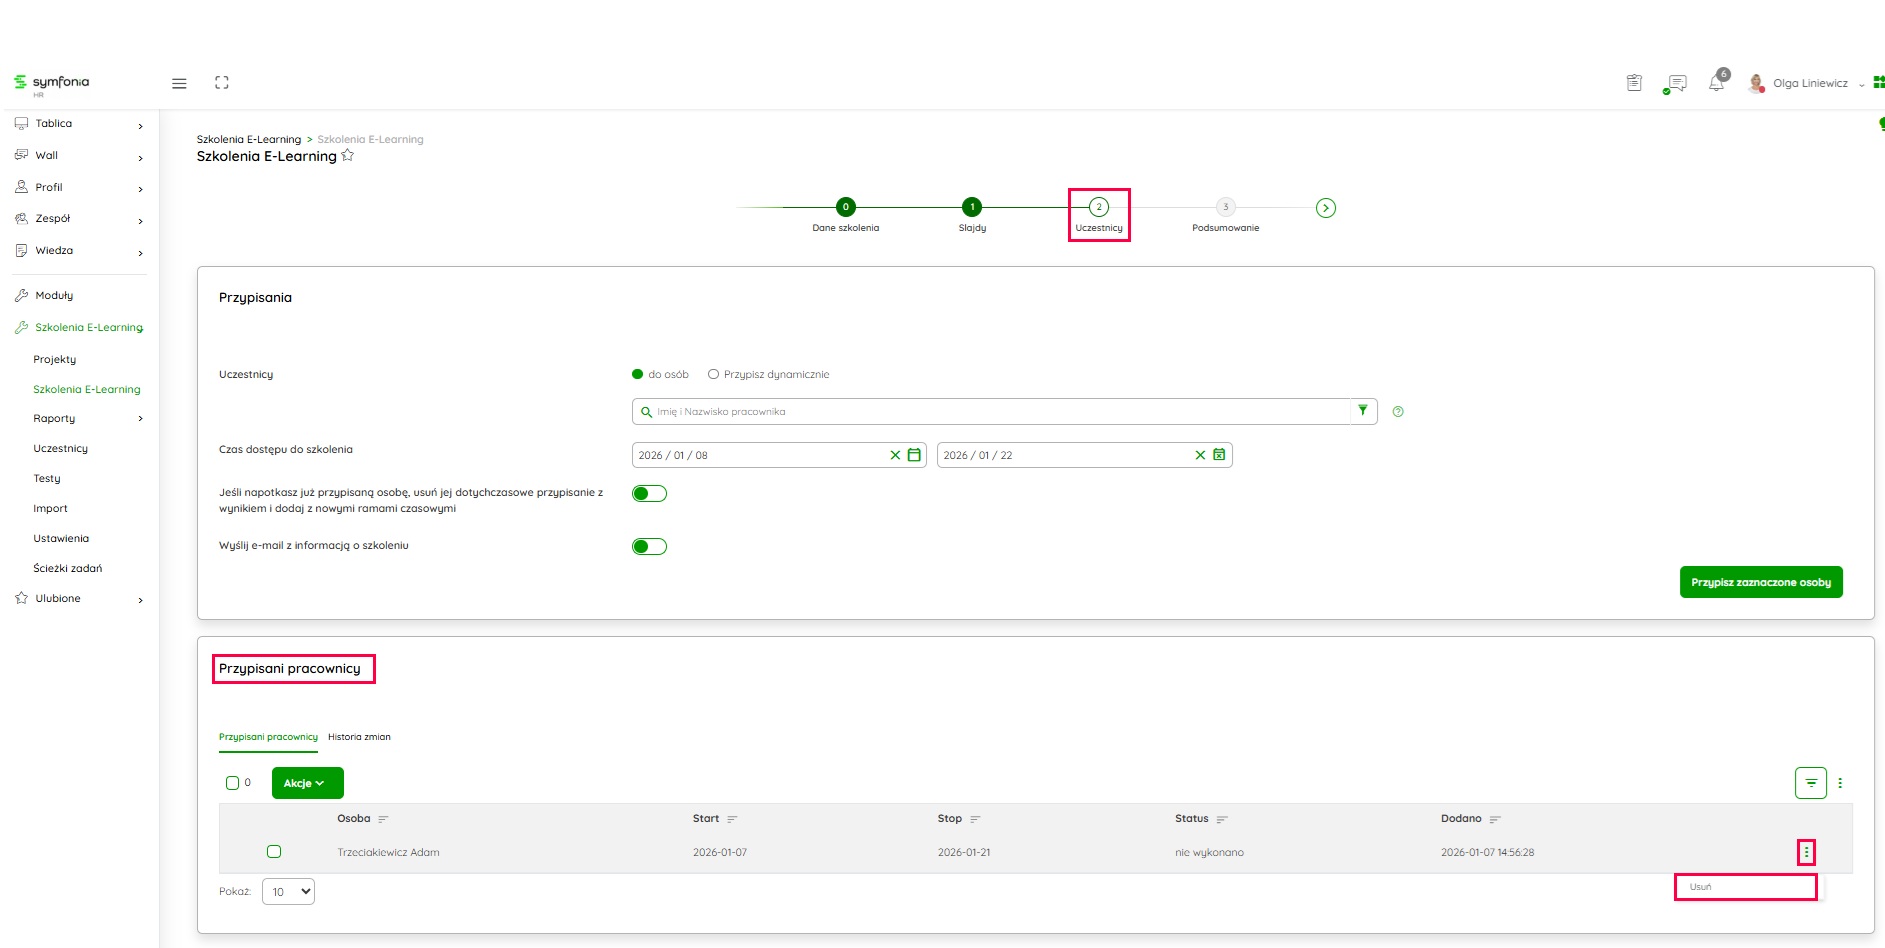Check the box for Trzeciakiewicz Adam
This screenshot has width=1885, height=948.
(x=274, y=852)
